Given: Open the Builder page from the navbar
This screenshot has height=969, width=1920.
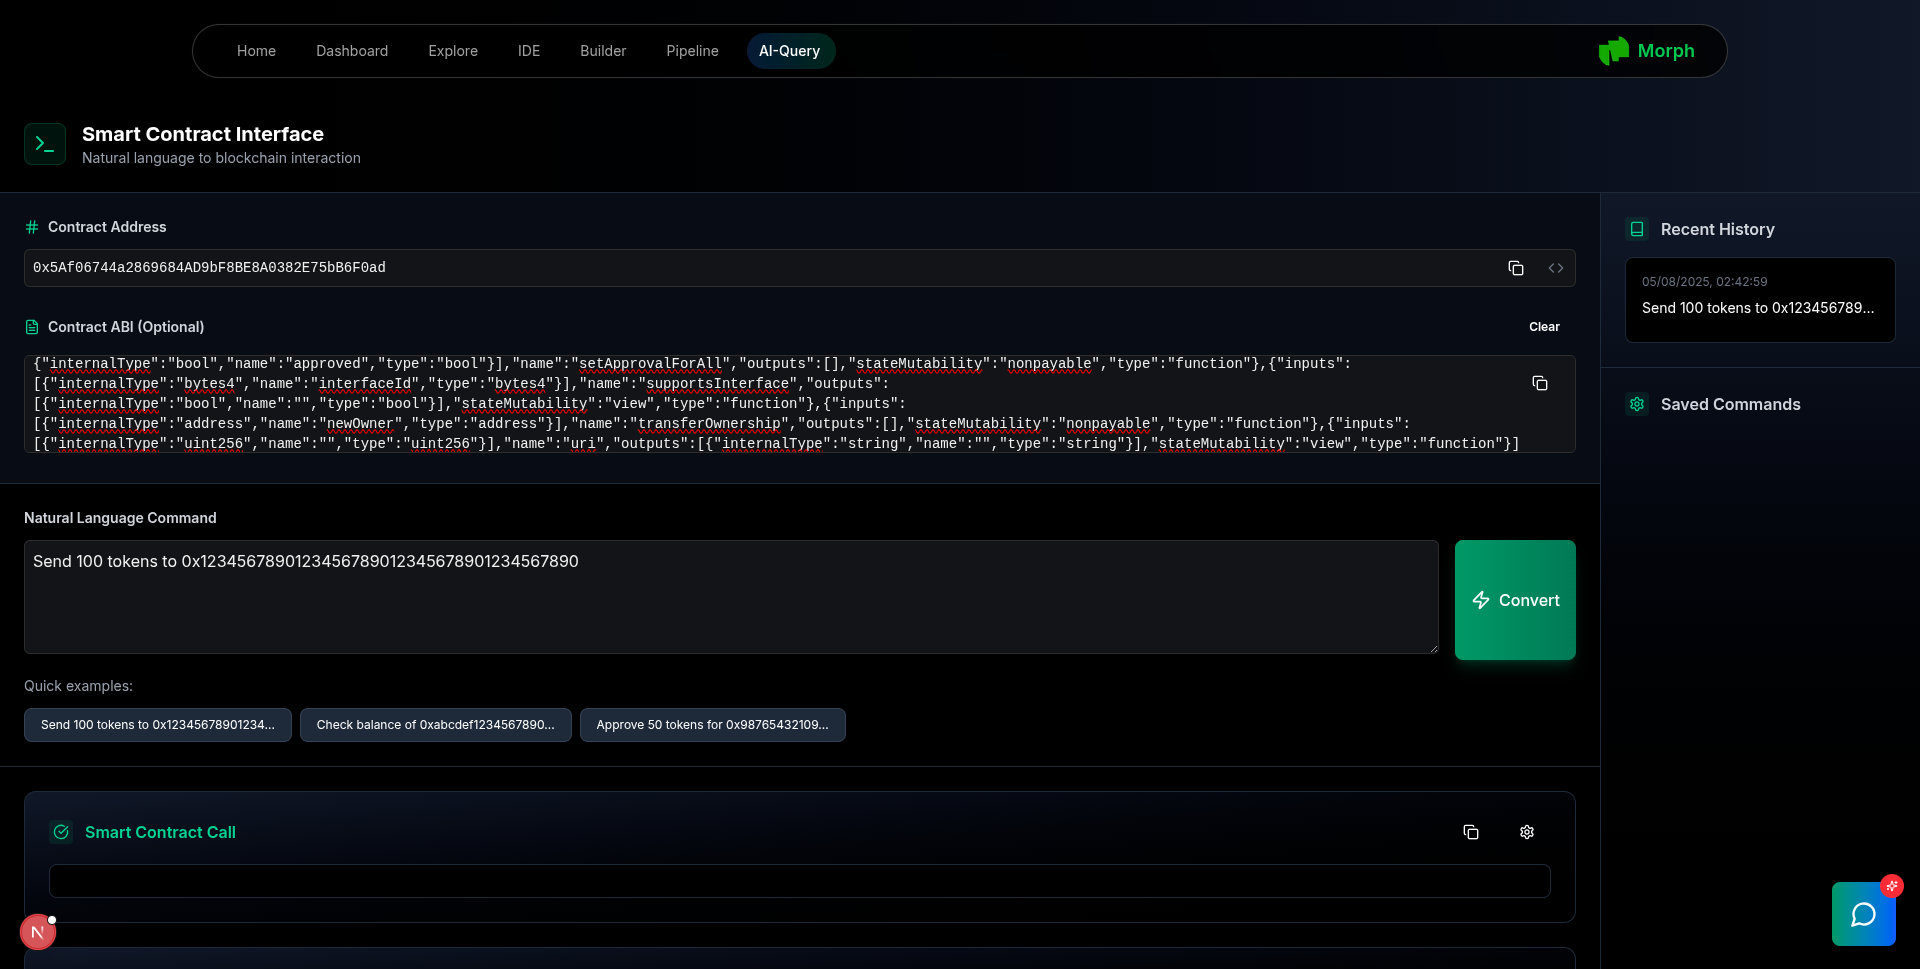Looking at the screenshot, I should pos(602,50).
